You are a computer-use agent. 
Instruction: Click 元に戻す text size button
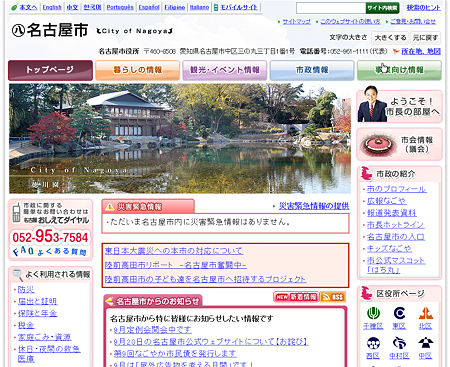coord(425,38)
